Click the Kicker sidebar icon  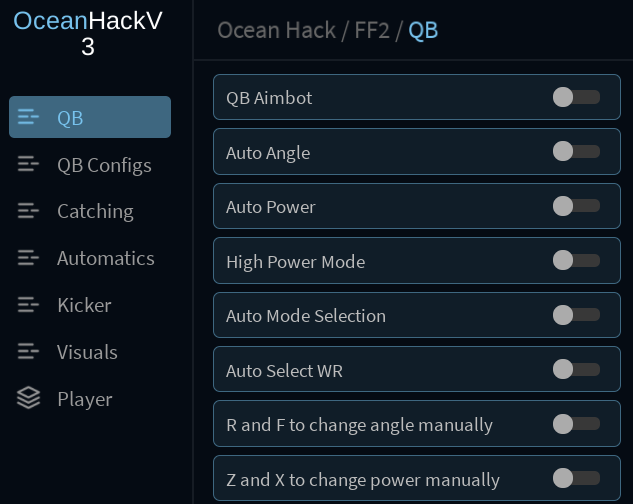(x=28, y=305)
